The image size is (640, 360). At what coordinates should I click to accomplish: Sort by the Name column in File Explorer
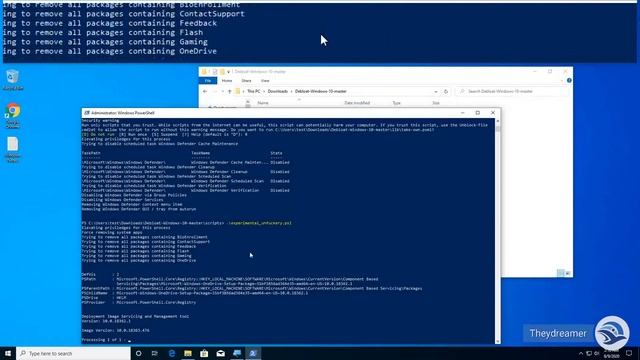click(263, 103)
